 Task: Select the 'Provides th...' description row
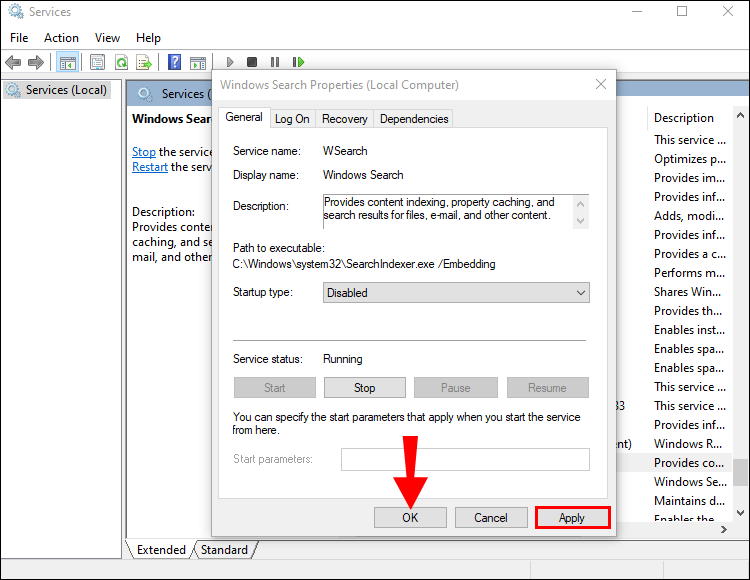click(689, 311)
